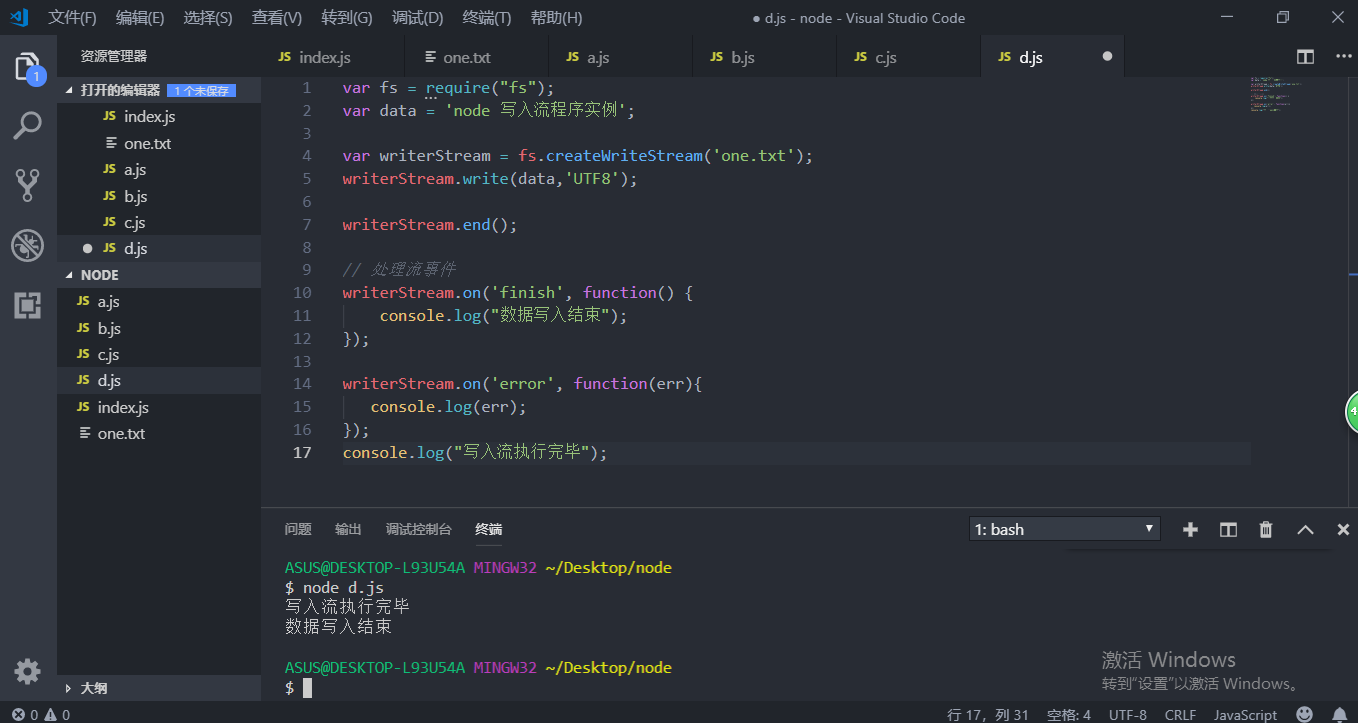Open the Manage gear icon
This screenshot has height=723, width=1358.
28,671
